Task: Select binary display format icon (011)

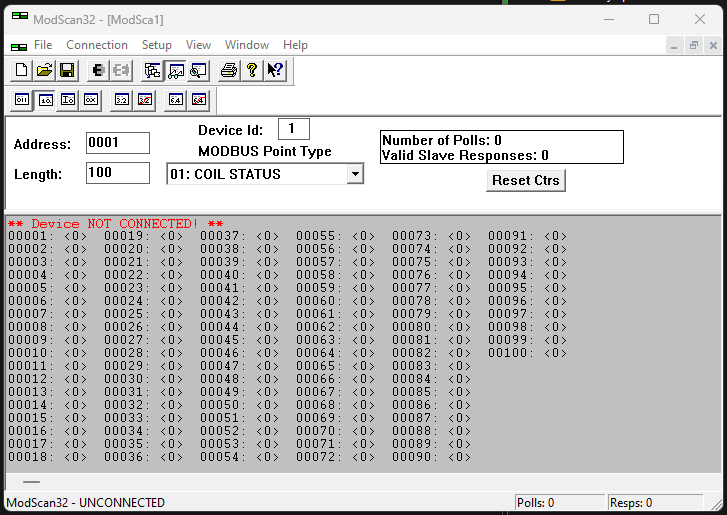Action: tap(22, 100)
